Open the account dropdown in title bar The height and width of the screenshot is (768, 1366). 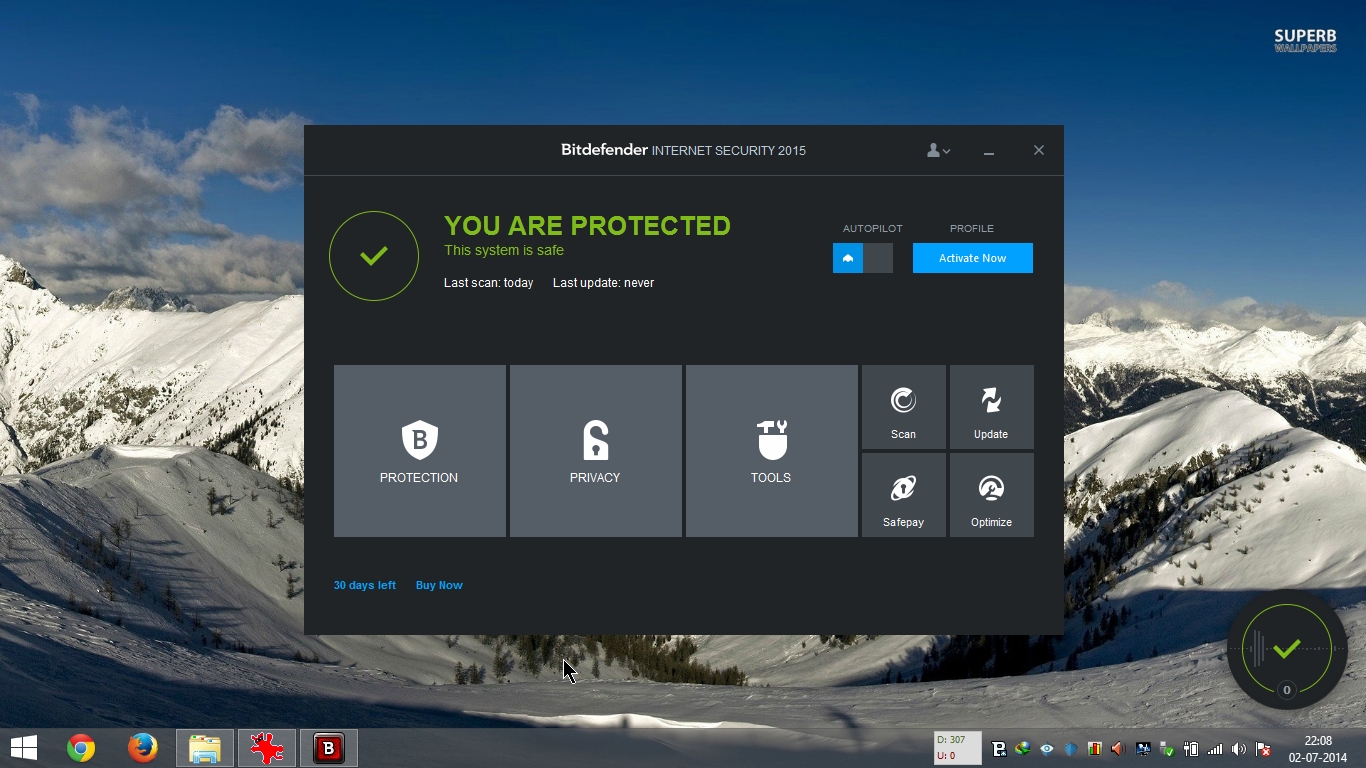click(937, 150)
